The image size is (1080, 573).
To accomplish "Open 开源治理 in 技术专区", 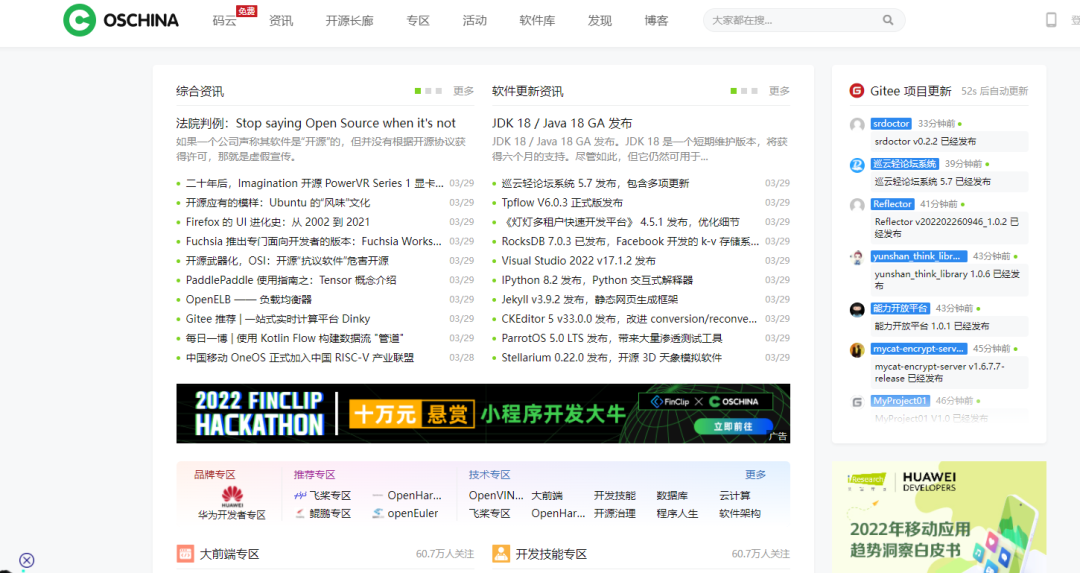I will point(615,514).
